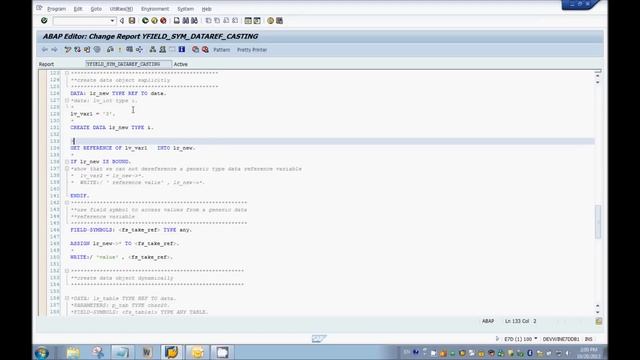
Task: Click the Pretty Printer button
Action: [x=252, y=50]
